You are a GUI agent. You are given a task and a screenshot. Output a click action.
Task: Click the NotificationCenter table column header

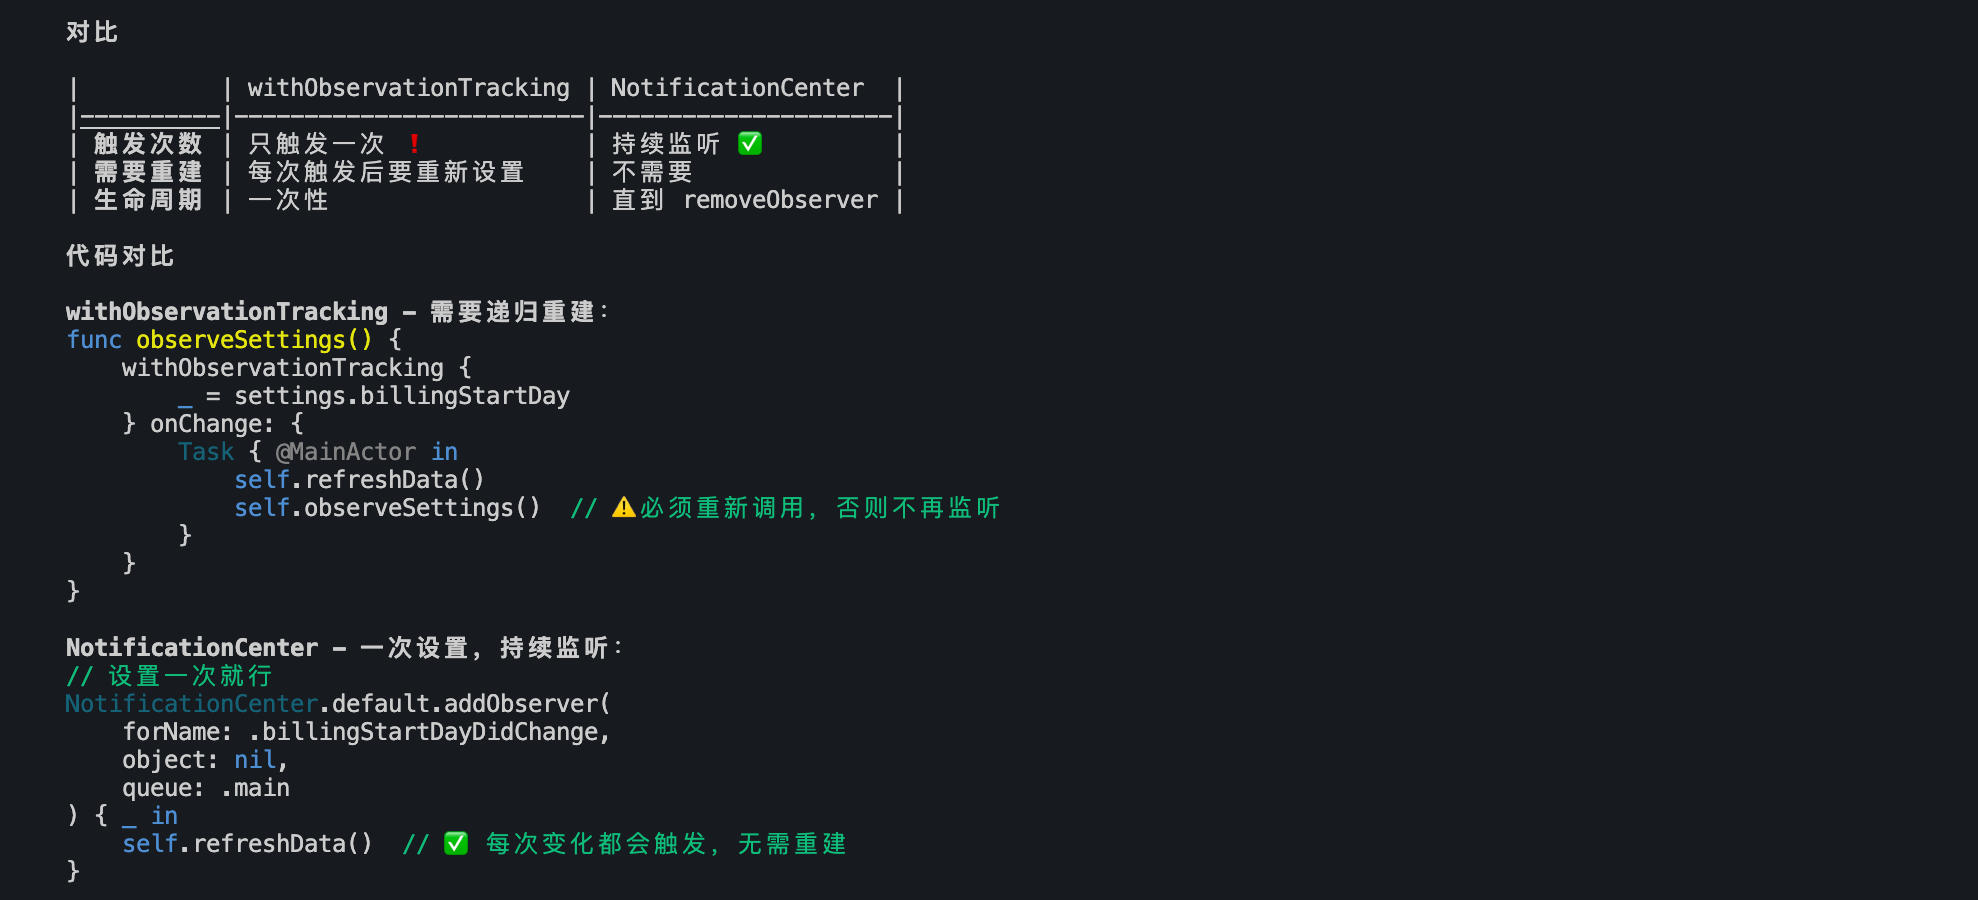pyautogui.click(x=737, y=88)
